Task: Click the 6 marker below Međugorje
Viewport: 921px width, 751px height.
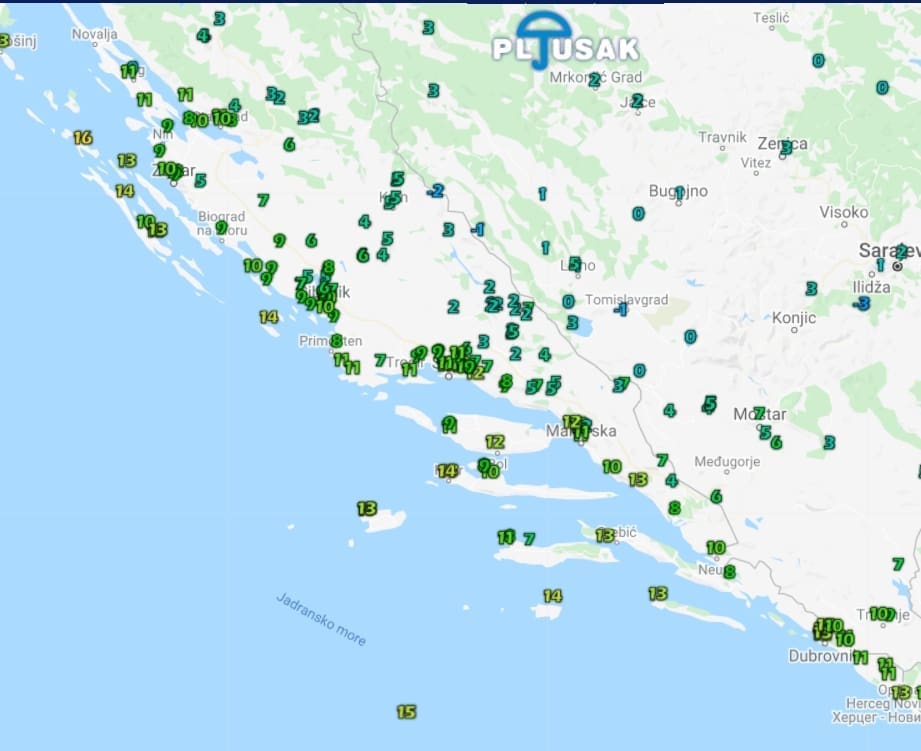Action: [716, 496]
